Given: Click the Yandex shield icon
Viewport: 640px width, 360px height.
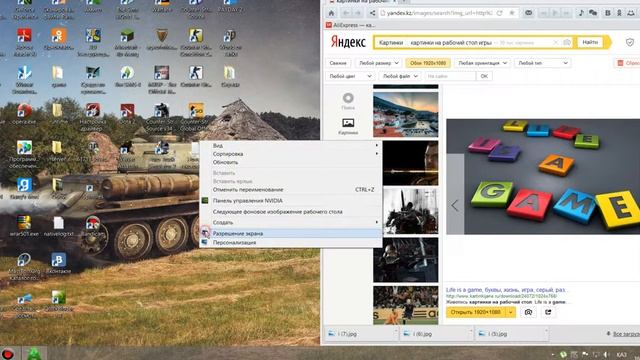Looking at the screenshot, I should pyautogui.click(x=630, y=42).
